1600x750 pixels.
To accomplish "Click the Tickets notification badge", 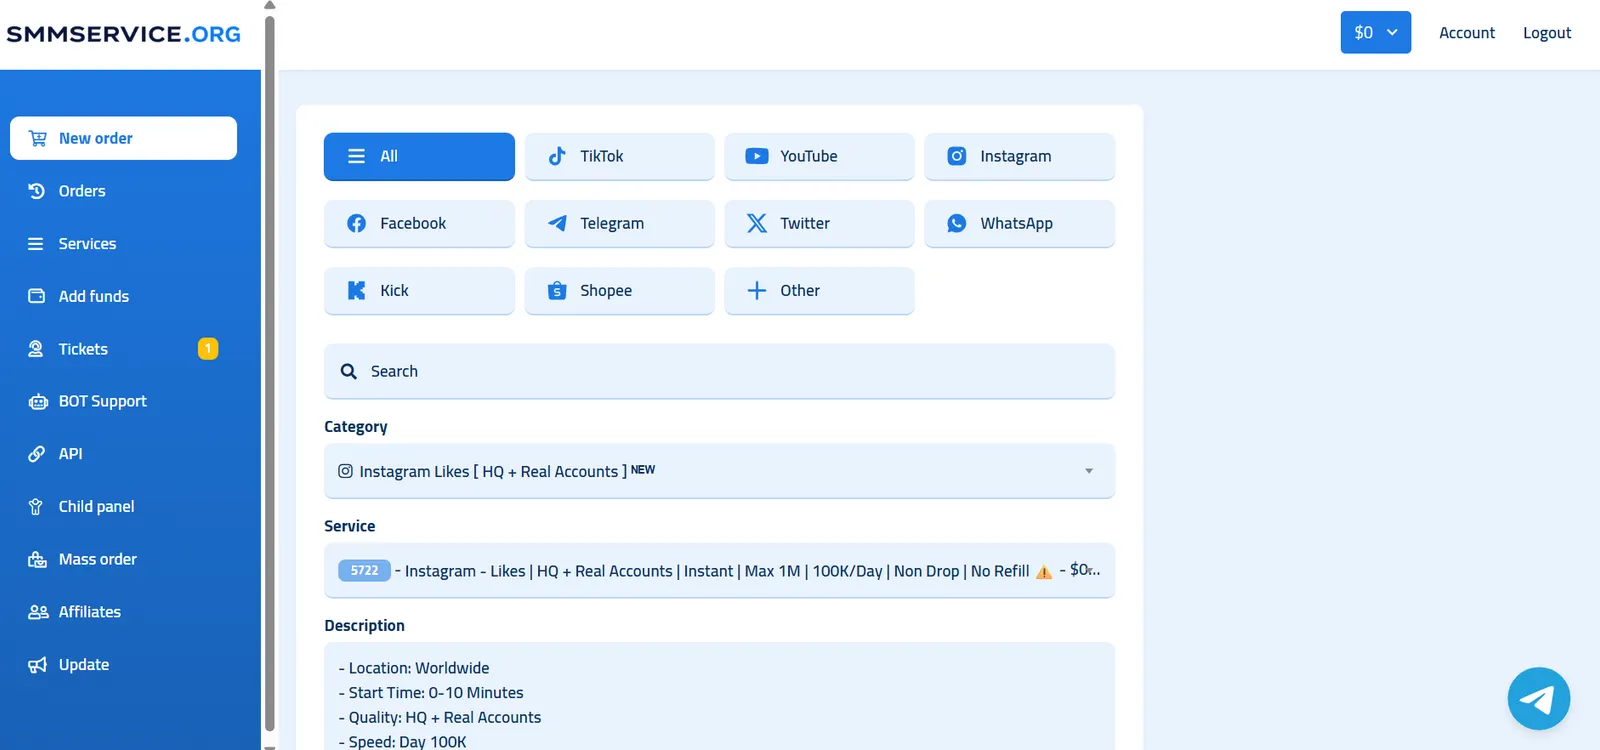I will 208,349.
